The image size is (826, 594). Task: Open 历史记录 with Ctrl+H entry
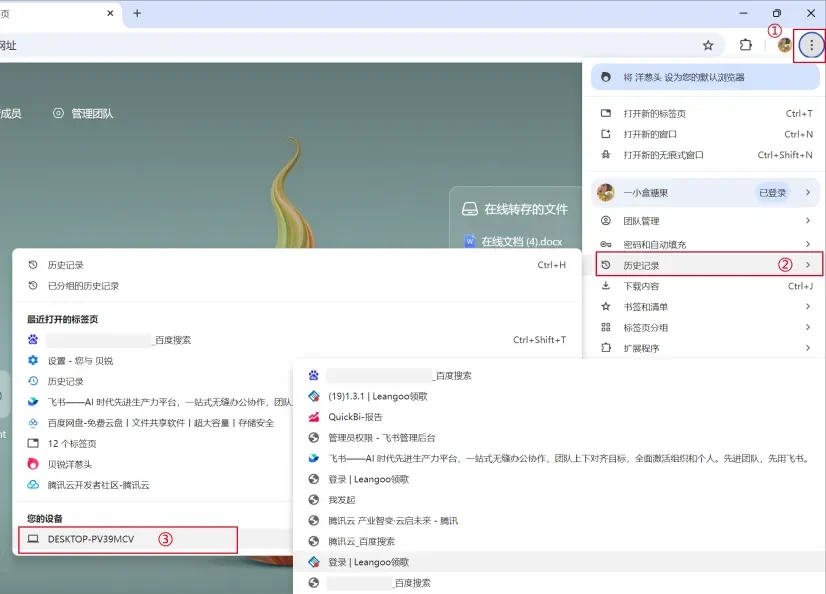click(297, 265)
